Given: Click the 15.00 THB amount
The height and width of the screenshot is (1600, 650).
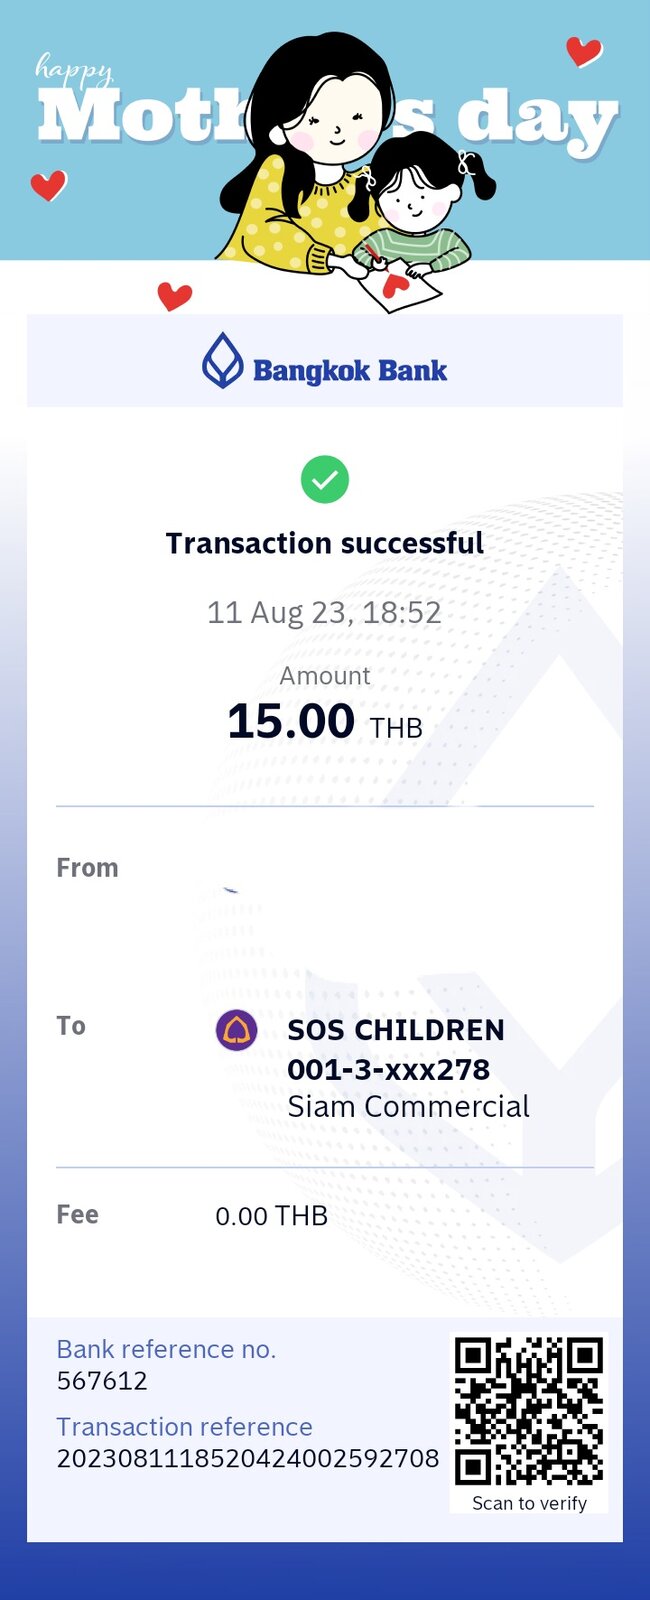Looking at the screenshot, I should (325, 722).
